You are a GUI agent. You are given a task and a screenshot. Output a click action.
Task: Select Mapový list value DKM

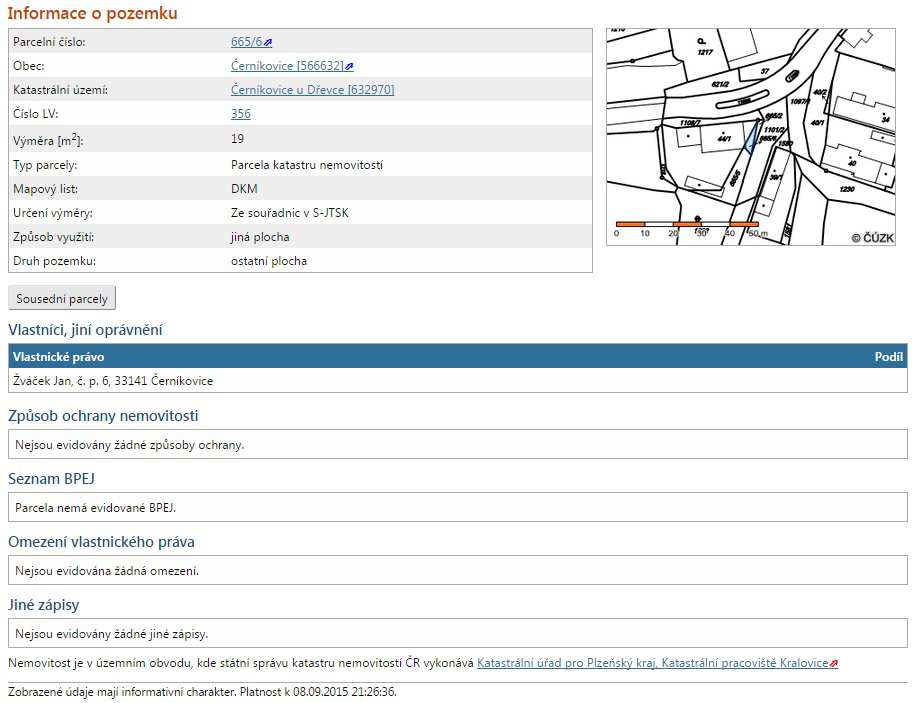(244, 189)
